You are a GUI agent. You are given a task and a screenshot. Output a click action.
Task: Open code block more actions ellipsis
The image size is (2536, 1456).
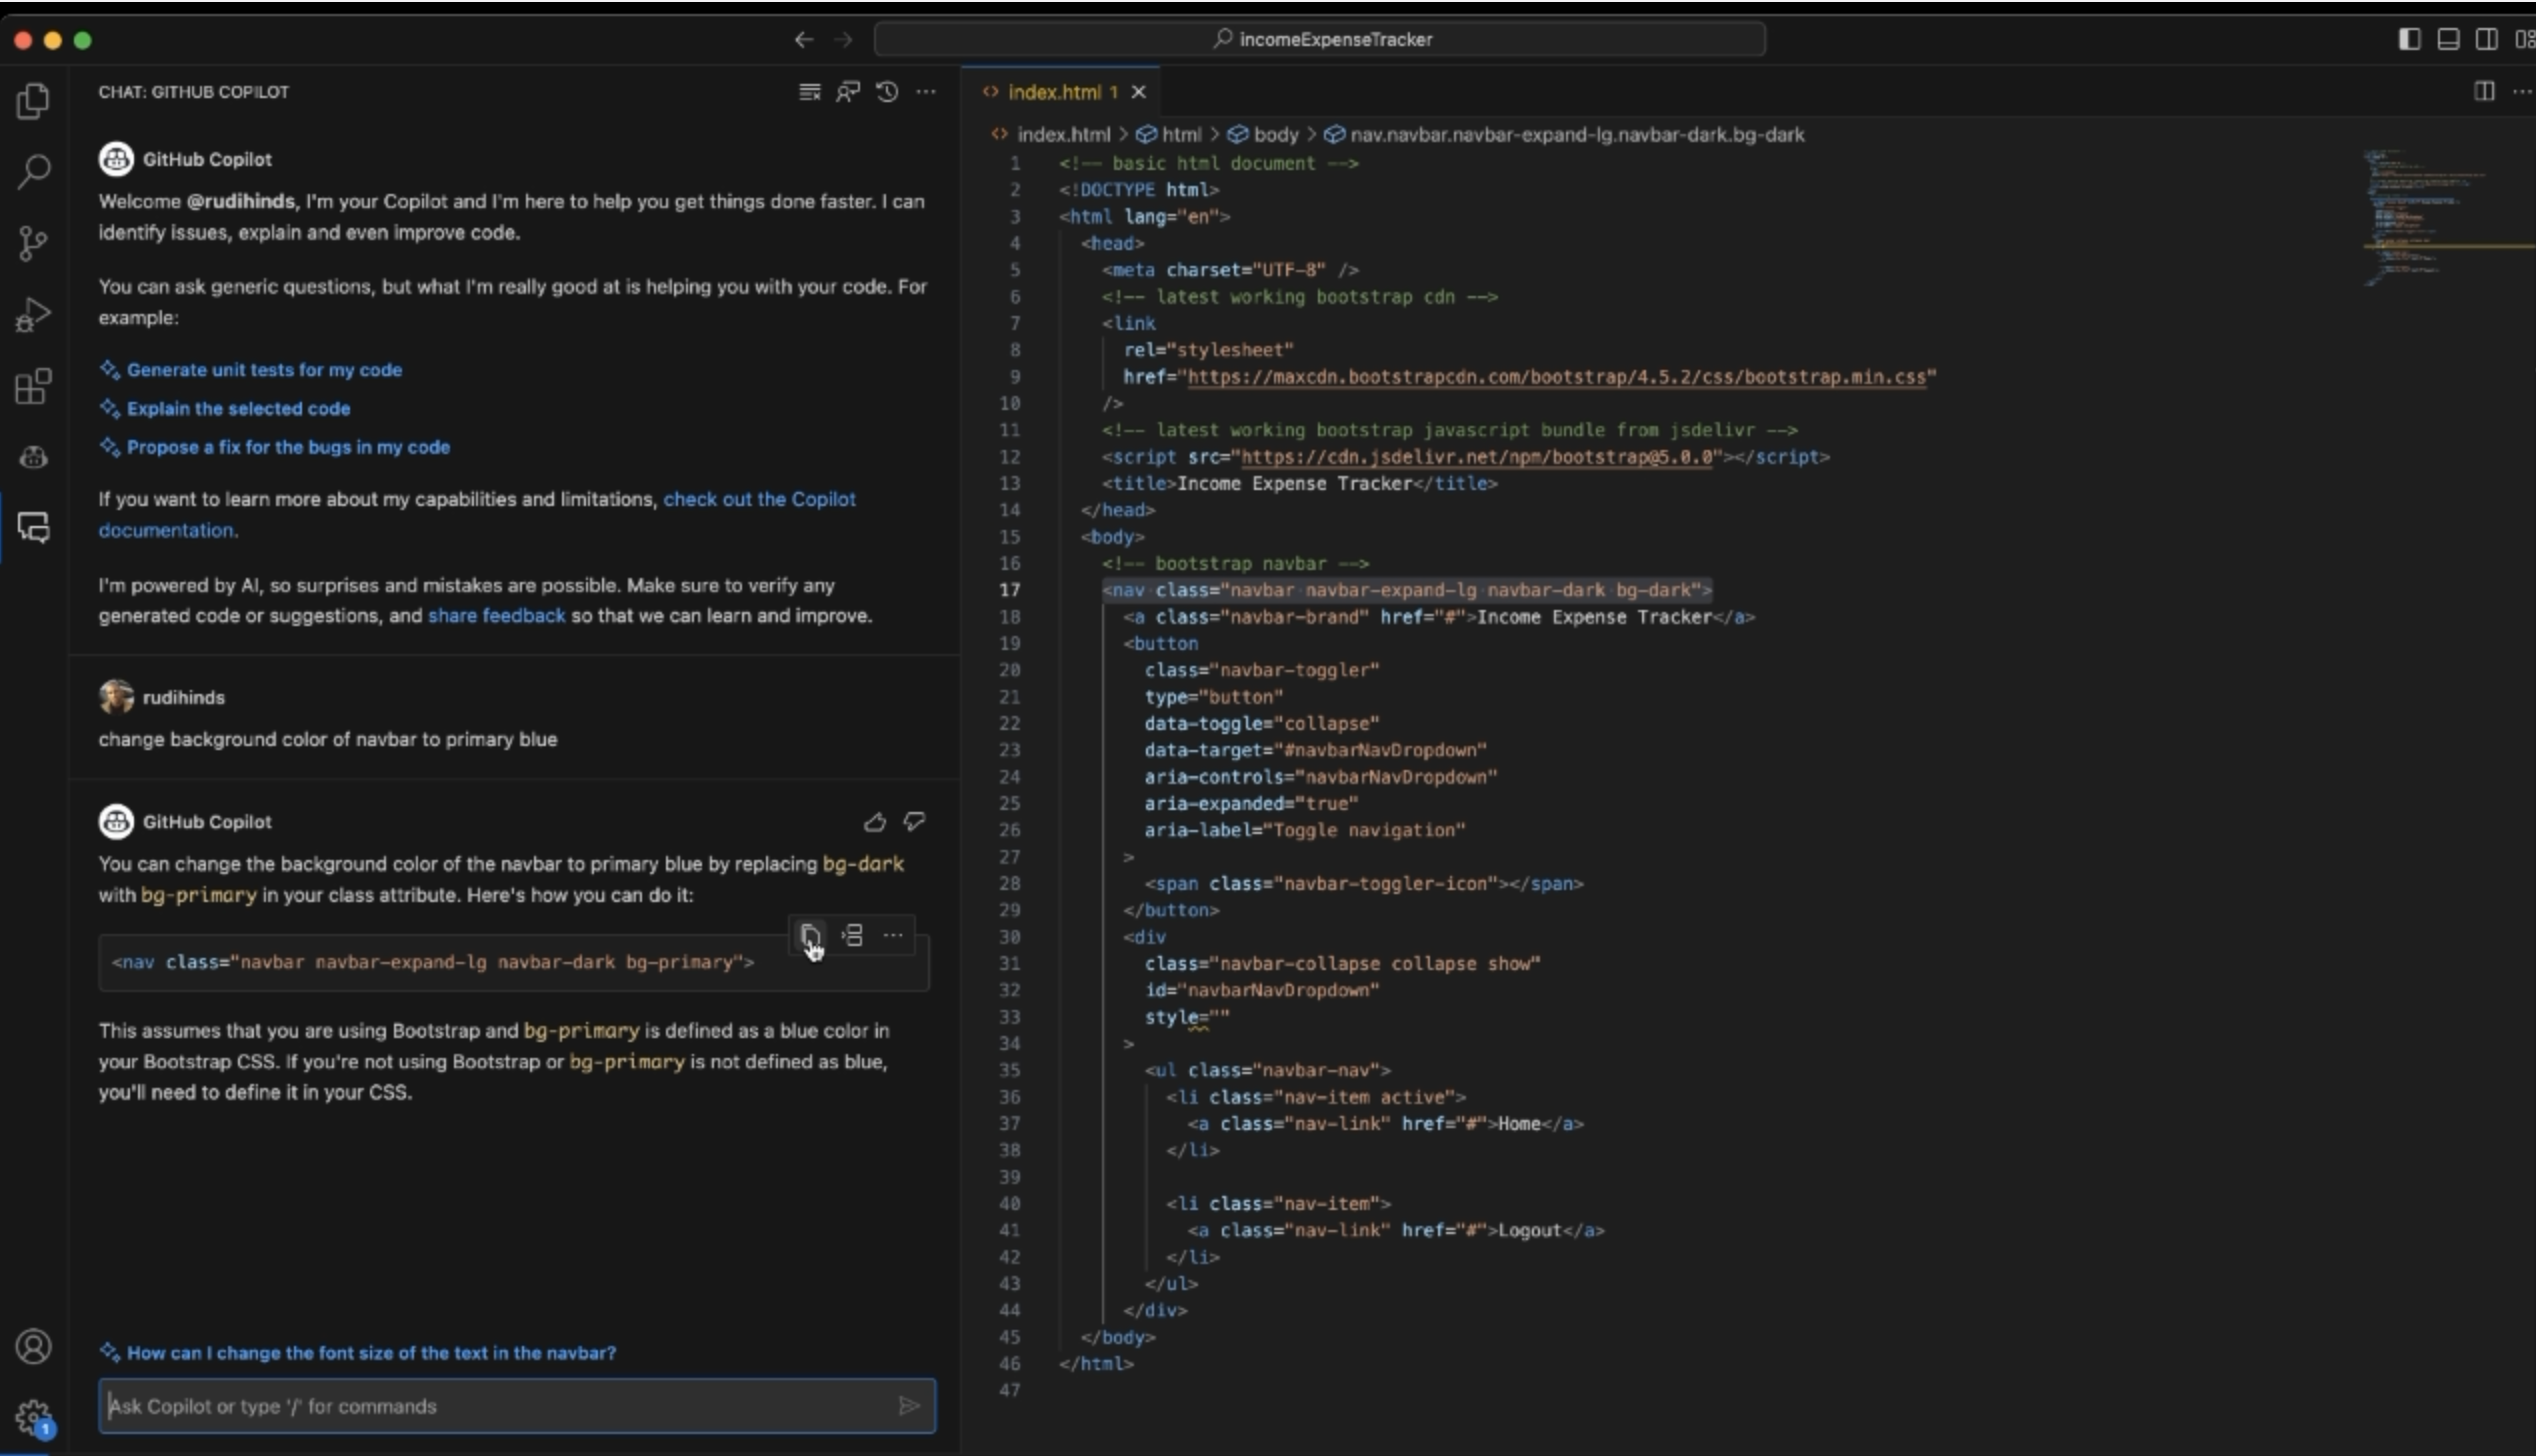[893, 936]
